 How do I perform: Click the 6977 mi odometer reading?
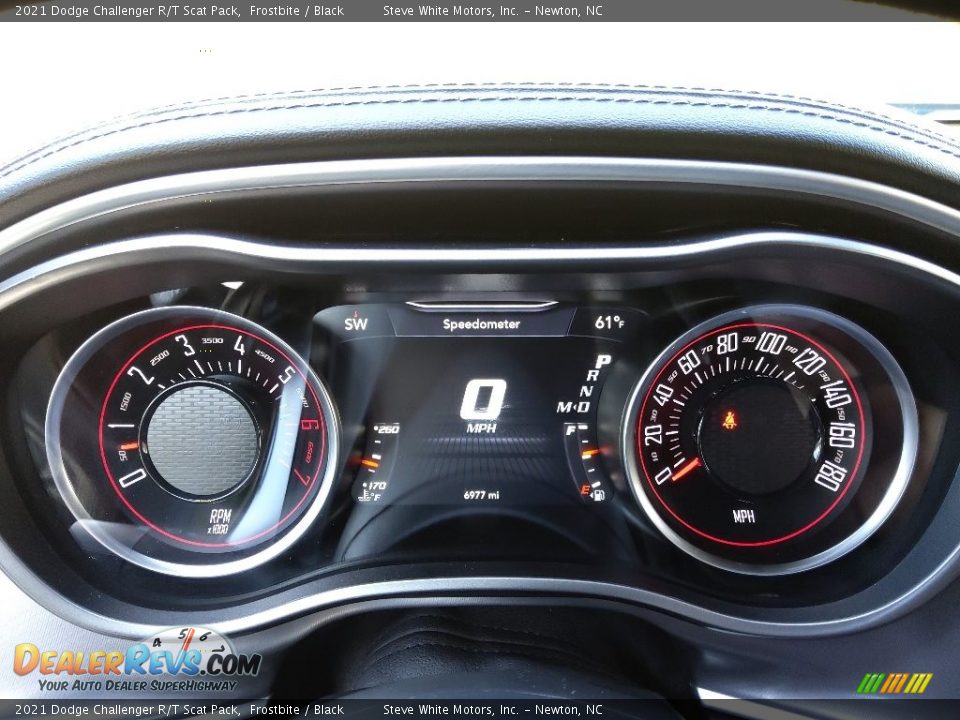pos(481,495)
